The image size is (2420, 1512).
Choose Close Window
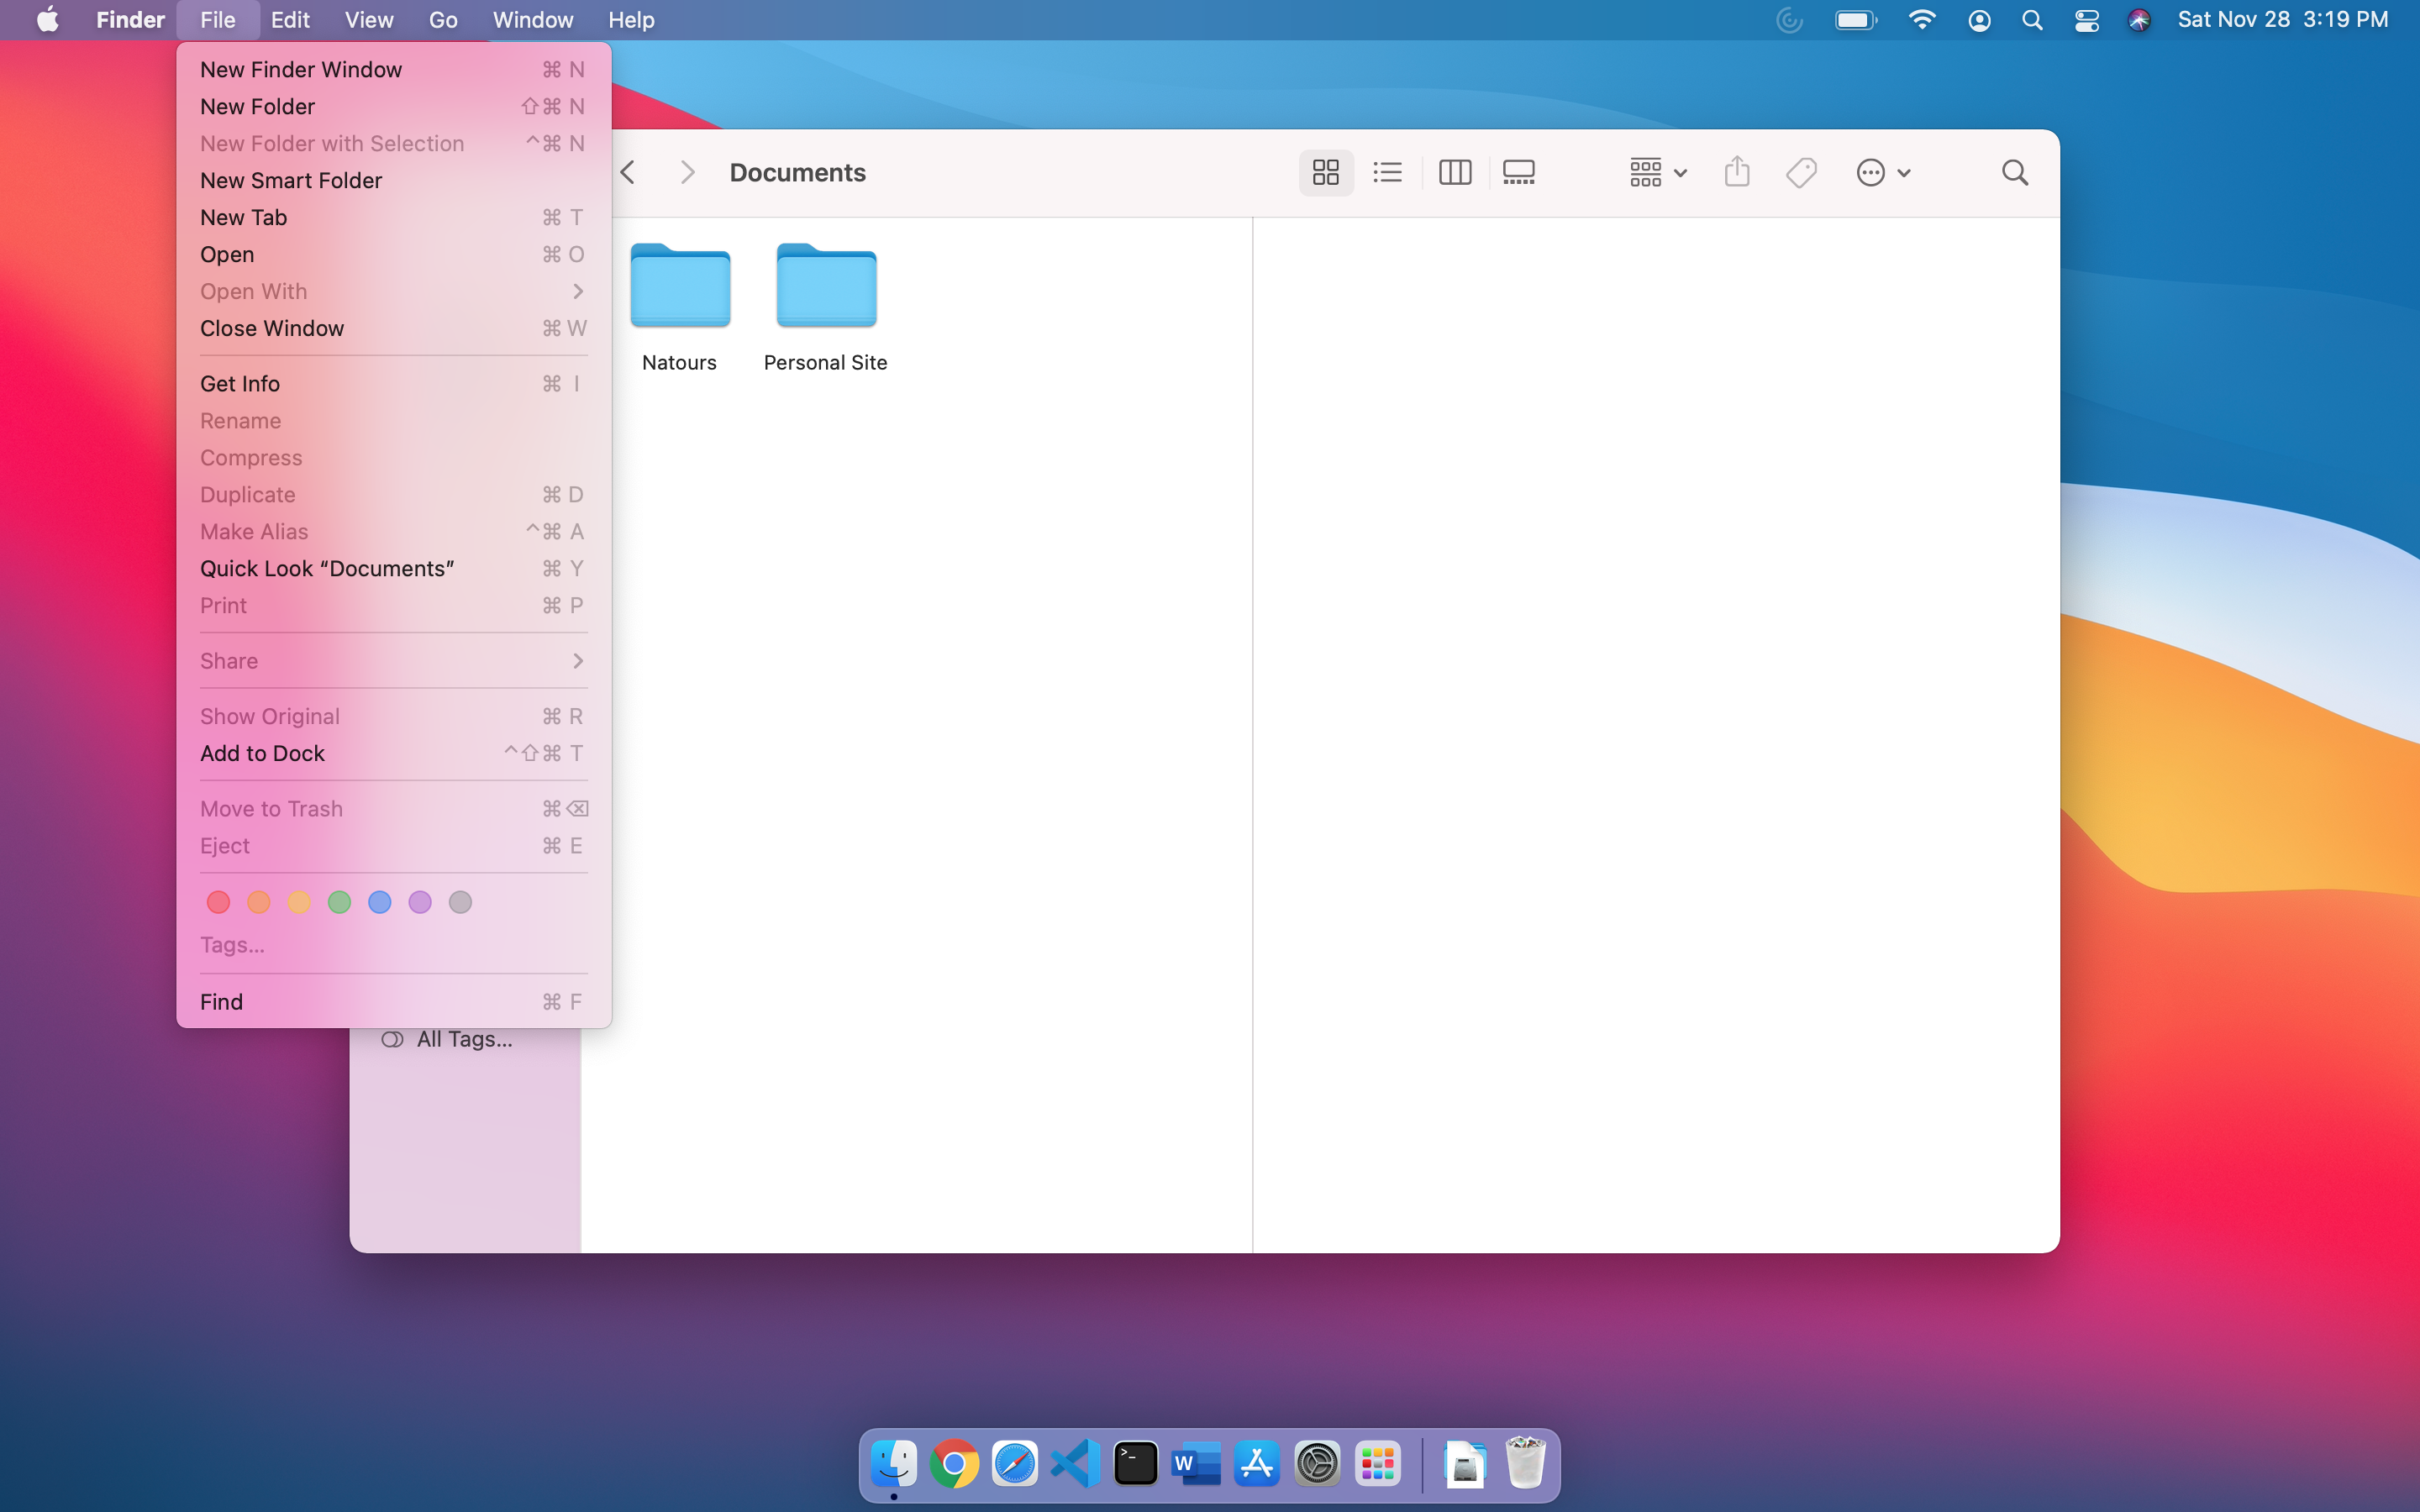point(393,328)
